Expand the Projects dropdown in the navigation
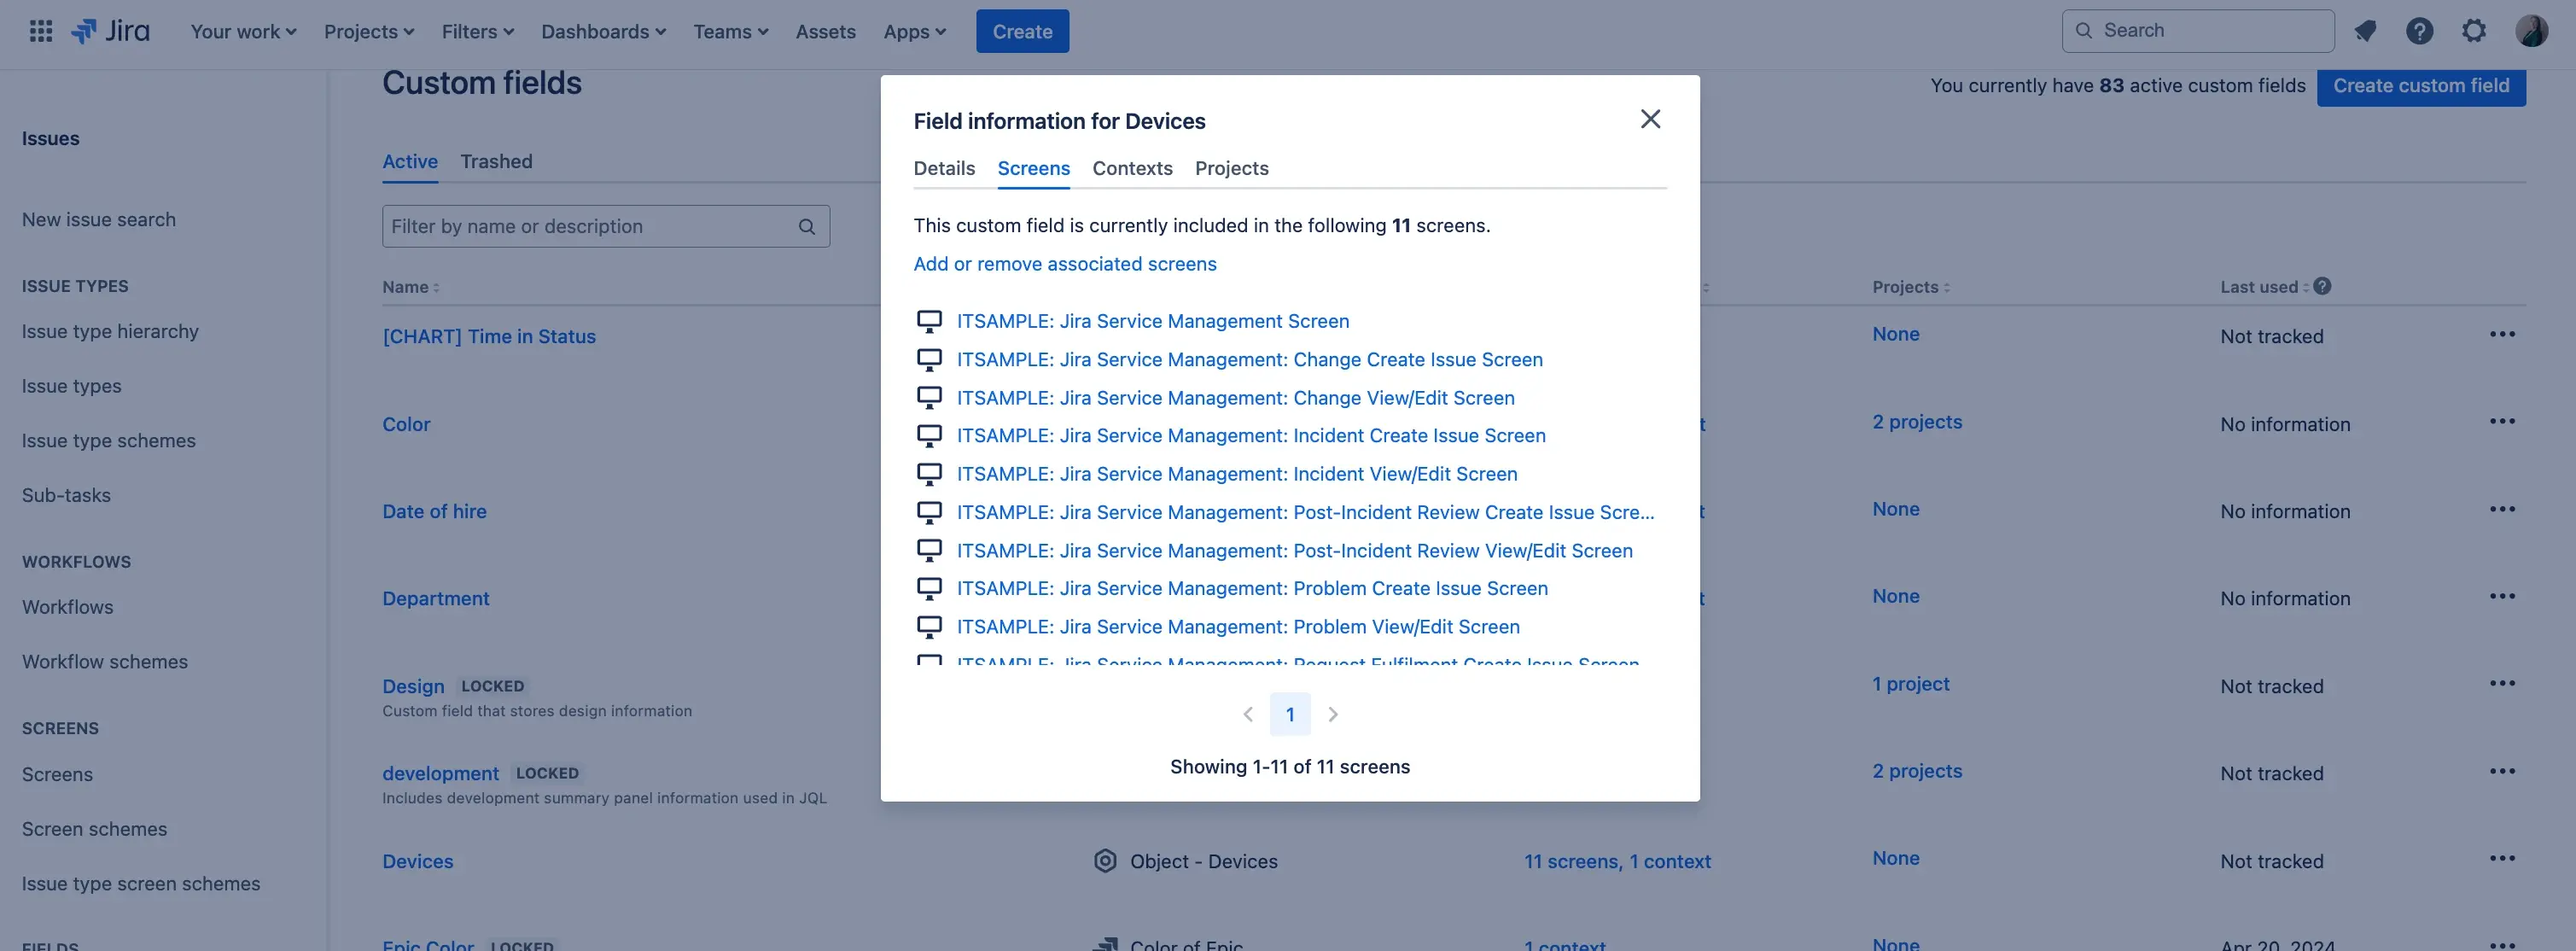2576x951 pixels. pyautogui.click(x=368, y=31)
